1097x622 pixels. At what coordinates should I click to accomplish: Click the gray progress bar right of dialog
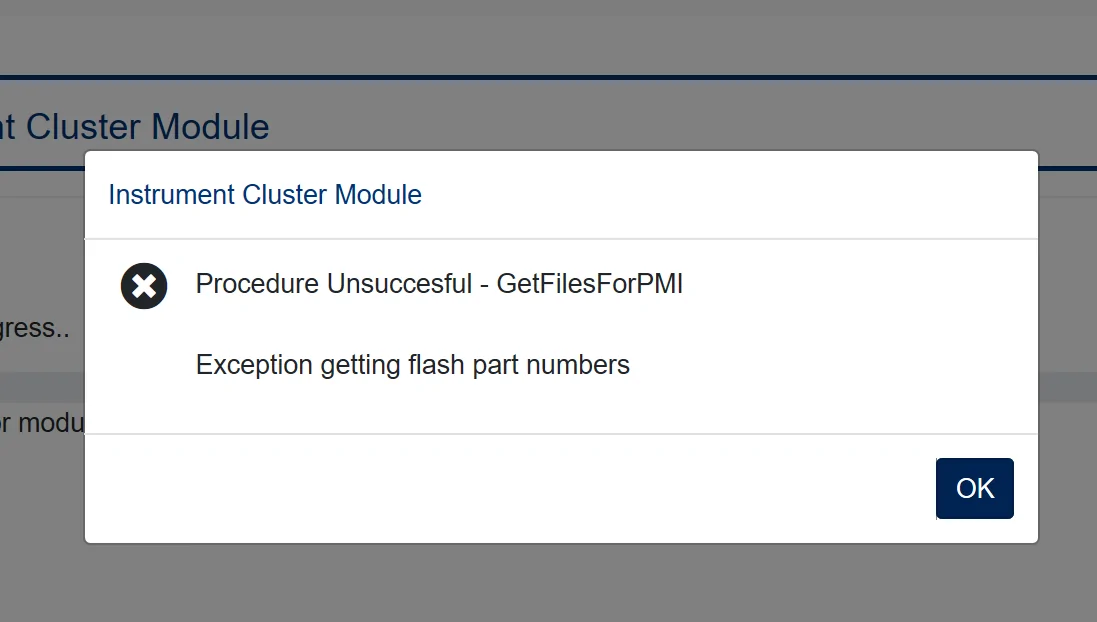[x=1068, y=387]
